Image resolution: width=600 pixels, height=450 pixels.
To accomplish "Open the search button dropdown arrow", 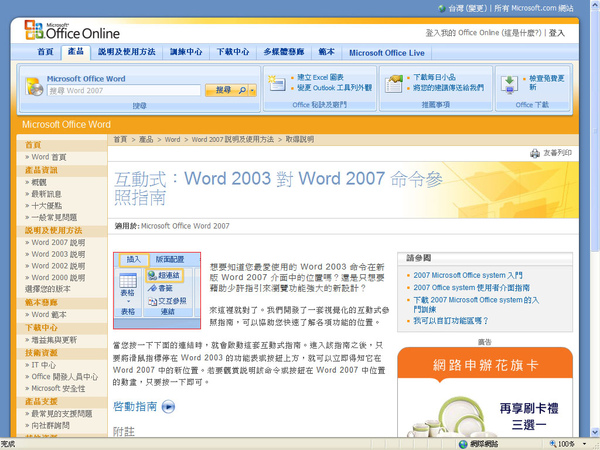I will (x=253, y=91).
